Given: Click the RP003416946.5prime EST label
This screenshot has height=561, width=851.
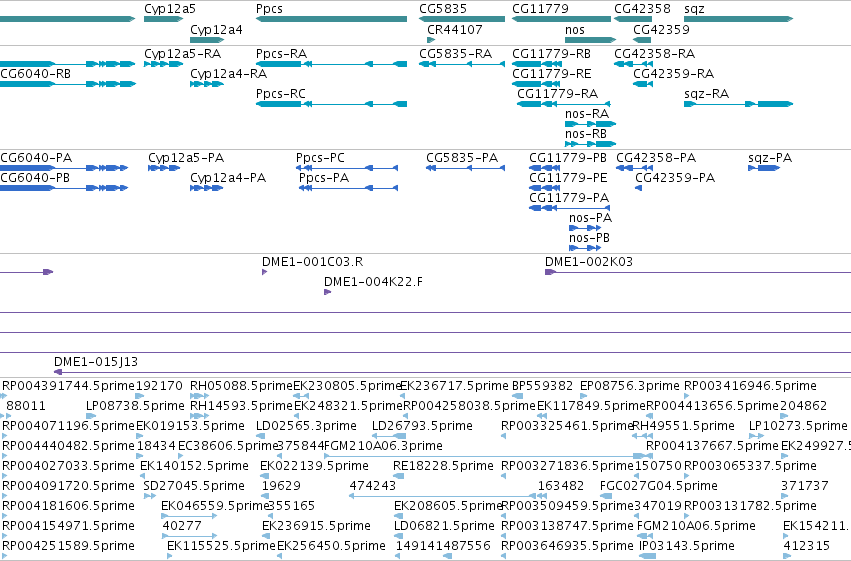Looking at the screenshot, I should point(750,386).
